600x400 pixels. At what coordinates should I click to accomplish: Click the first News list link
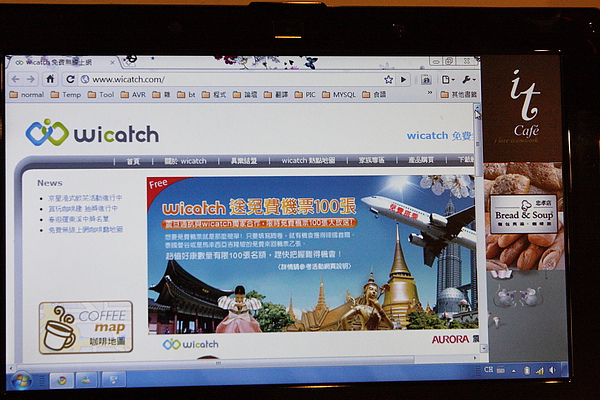point(85,198)
